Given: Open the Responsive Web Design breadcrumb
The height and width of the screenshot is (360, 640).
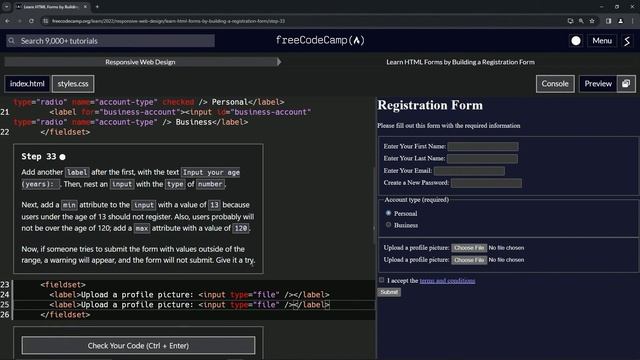Looking at the screenshot, I should tap(140, 62).
